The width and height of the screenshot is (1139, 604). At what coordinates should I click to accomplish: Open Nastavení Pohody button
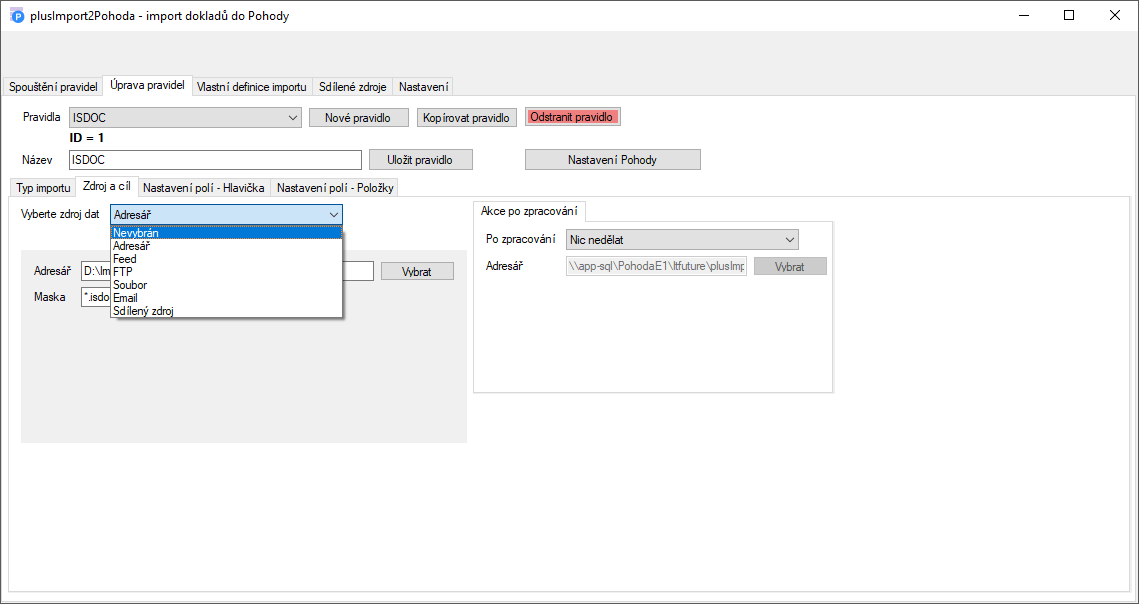pos(612,160)
